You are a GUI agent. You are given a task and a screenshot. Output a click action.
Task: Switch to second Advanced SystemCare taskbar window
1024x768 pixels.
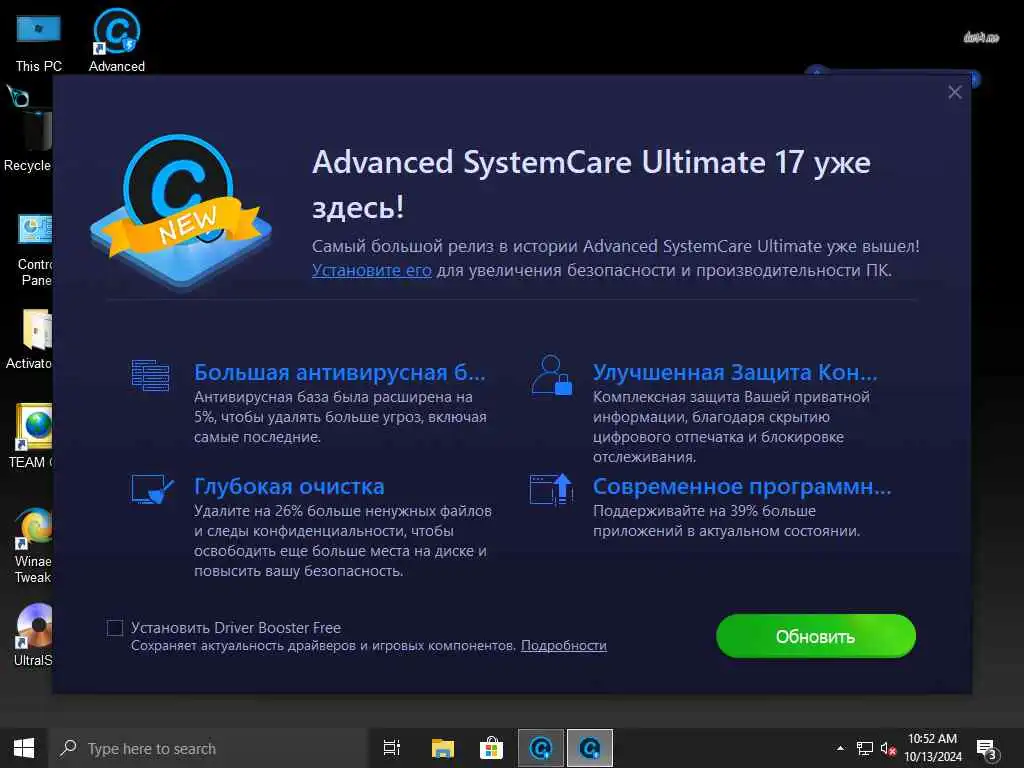(x=590, y=748)
